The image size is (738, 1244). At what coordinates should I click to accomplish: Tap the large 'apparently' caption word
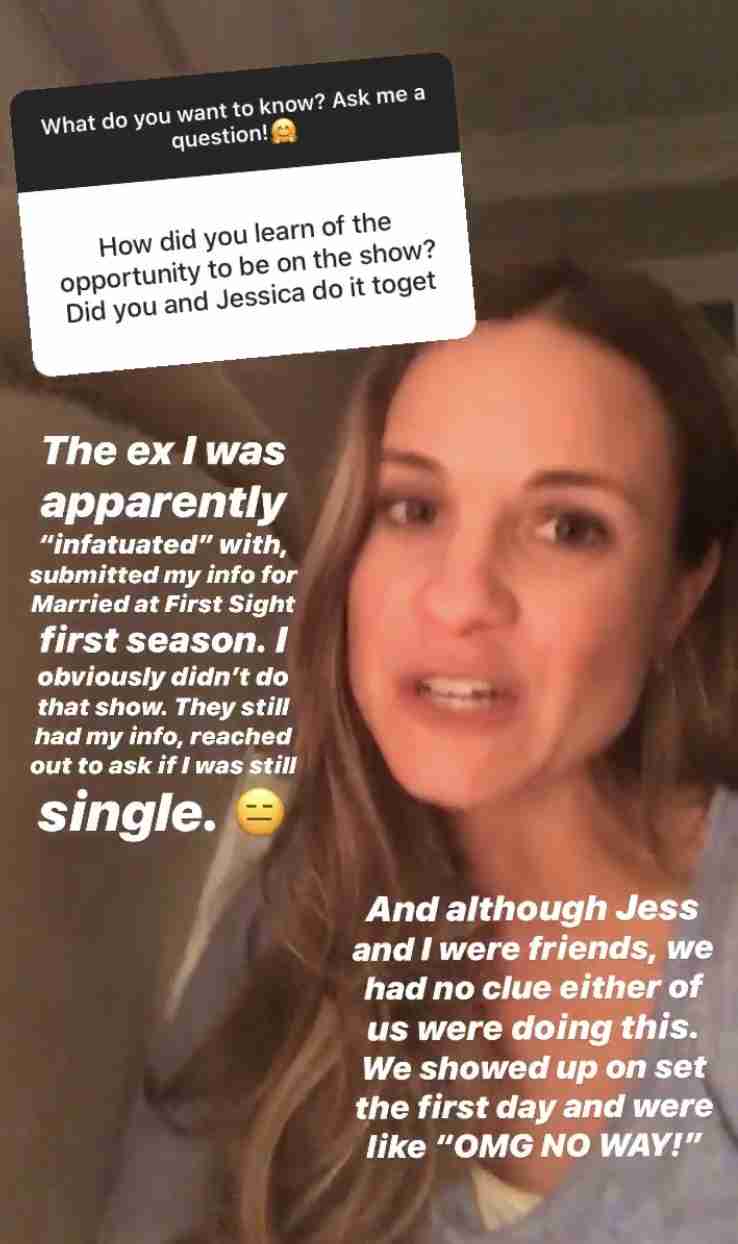164,503
